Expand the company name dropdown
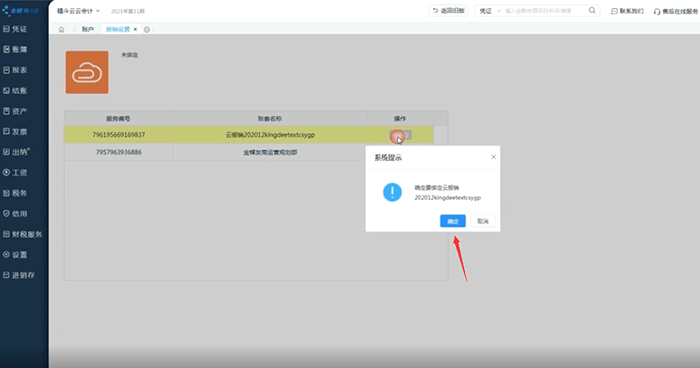Screen dimensions: 700x368 tap(79, 11)
